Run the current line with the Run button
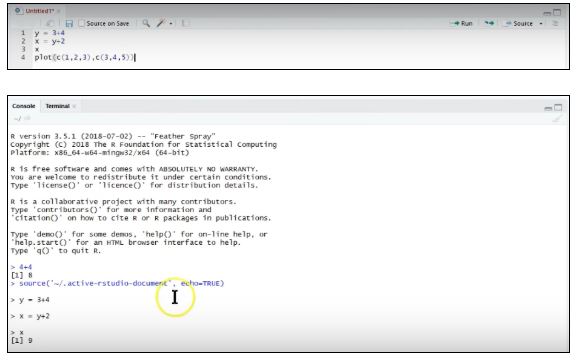 click(x=461, y=24)
